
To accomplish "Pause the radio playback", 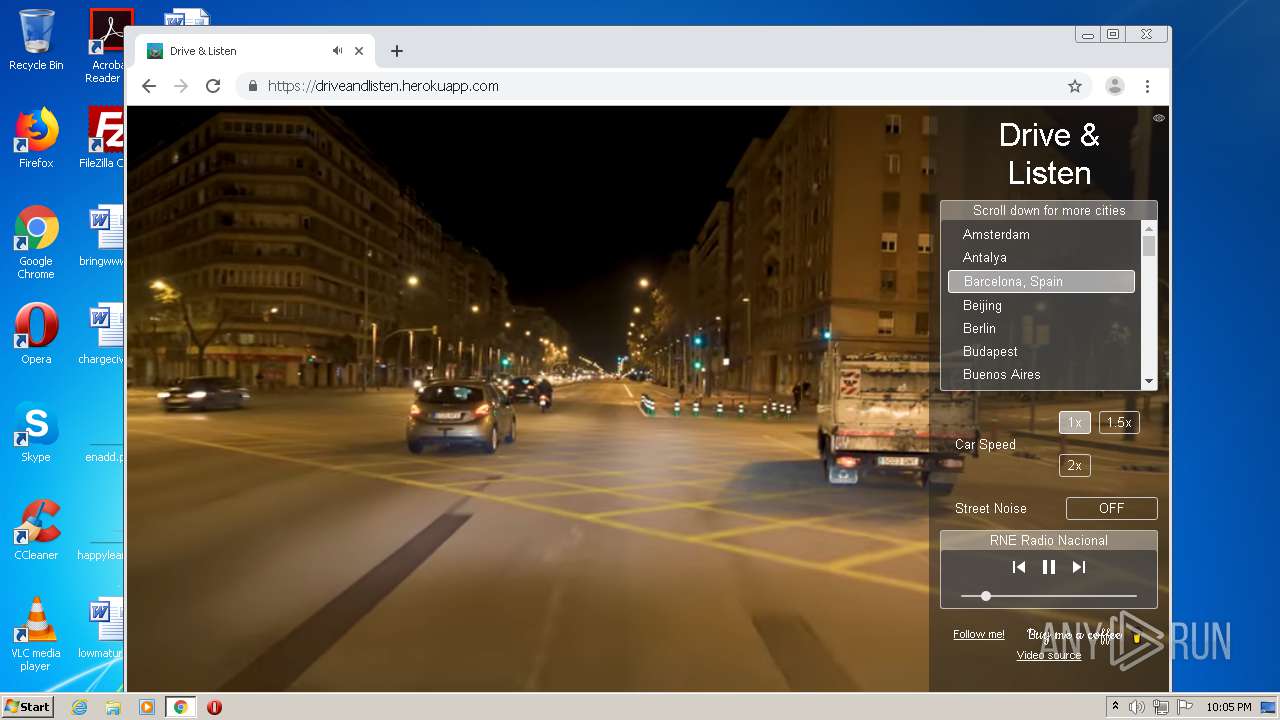I will (x=1049, y=567).
